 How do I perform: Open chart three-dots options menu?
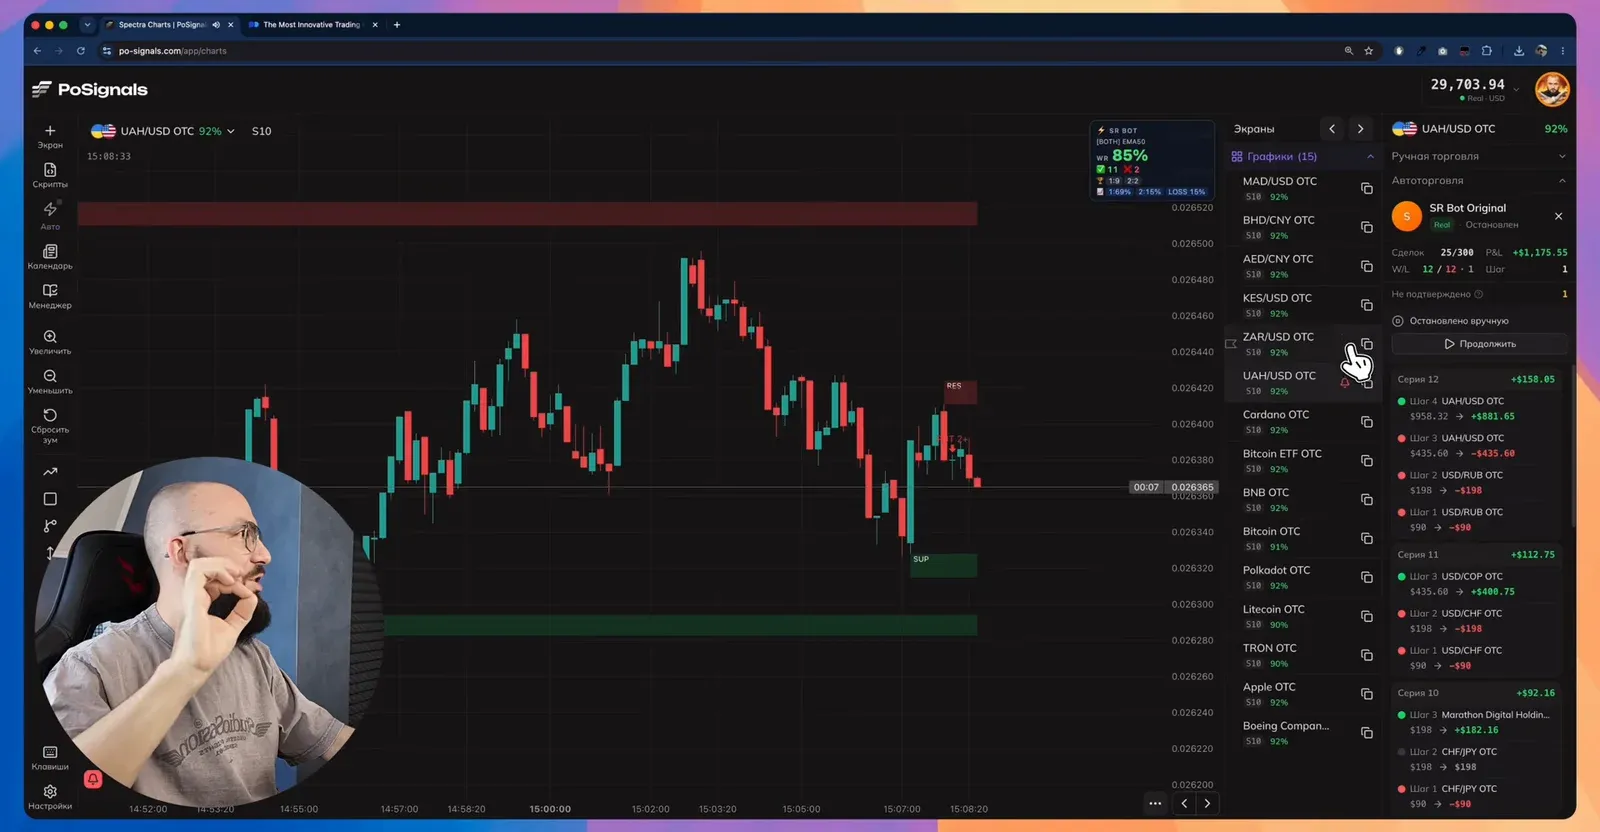[1155, 803]
